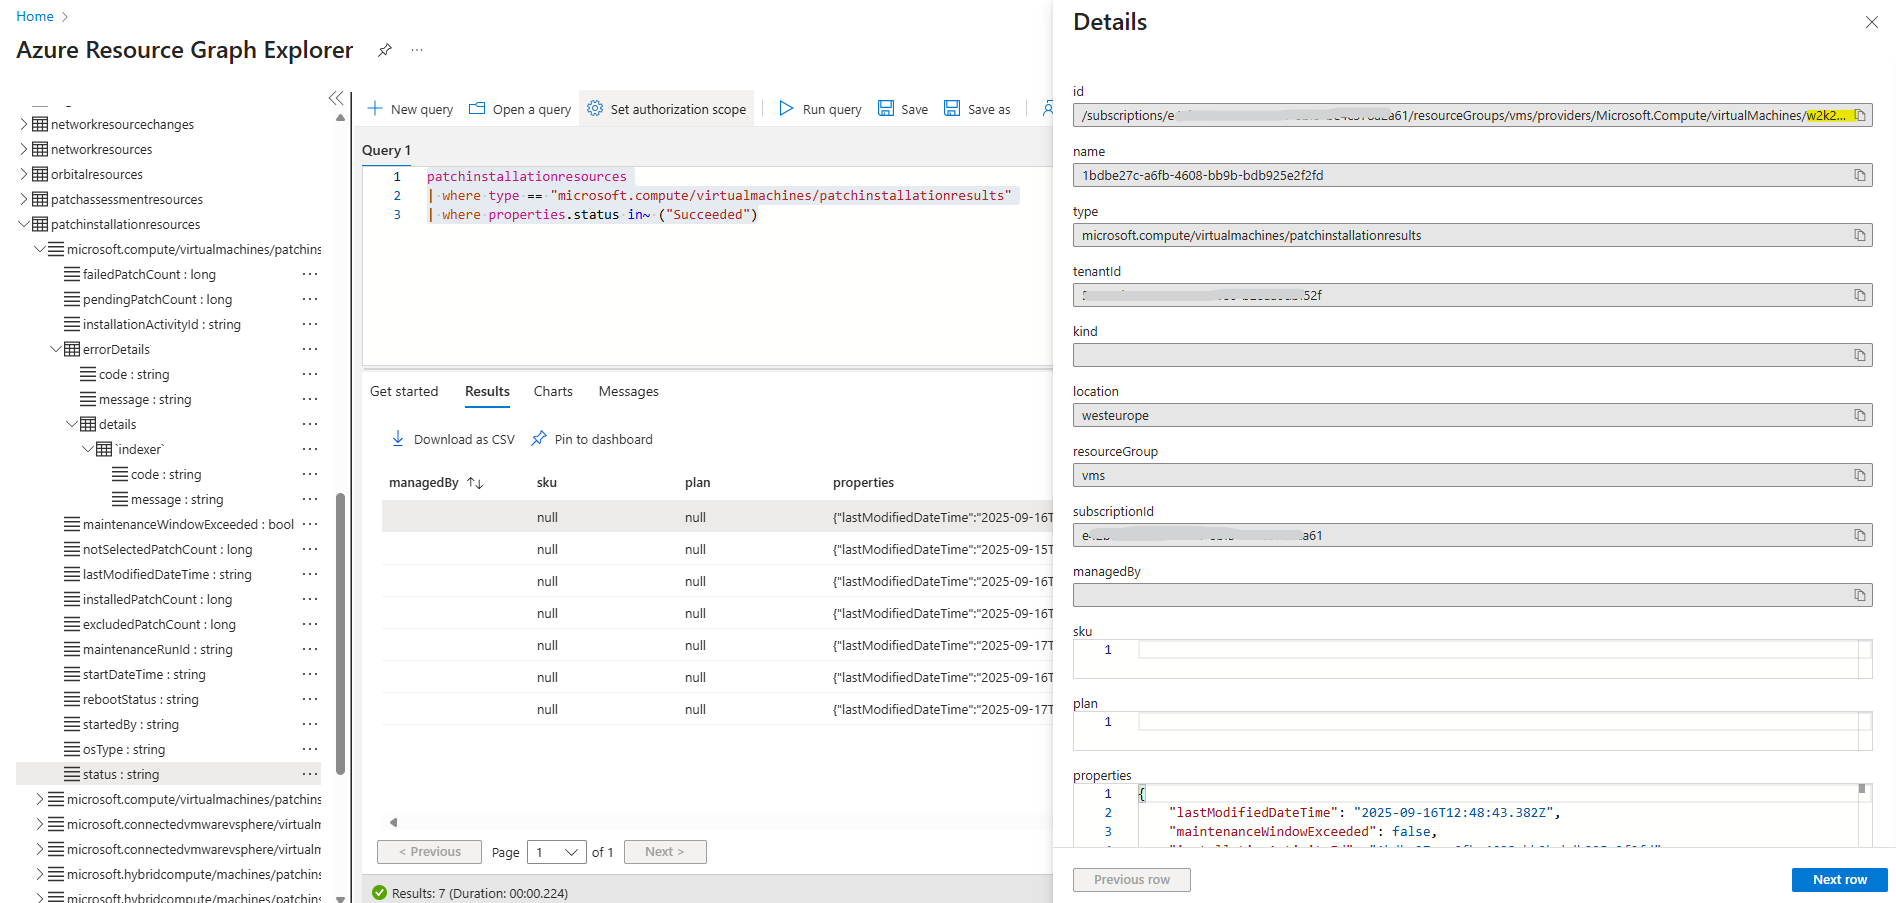Open options for failedPatchCount field

(x=310, y=274)
